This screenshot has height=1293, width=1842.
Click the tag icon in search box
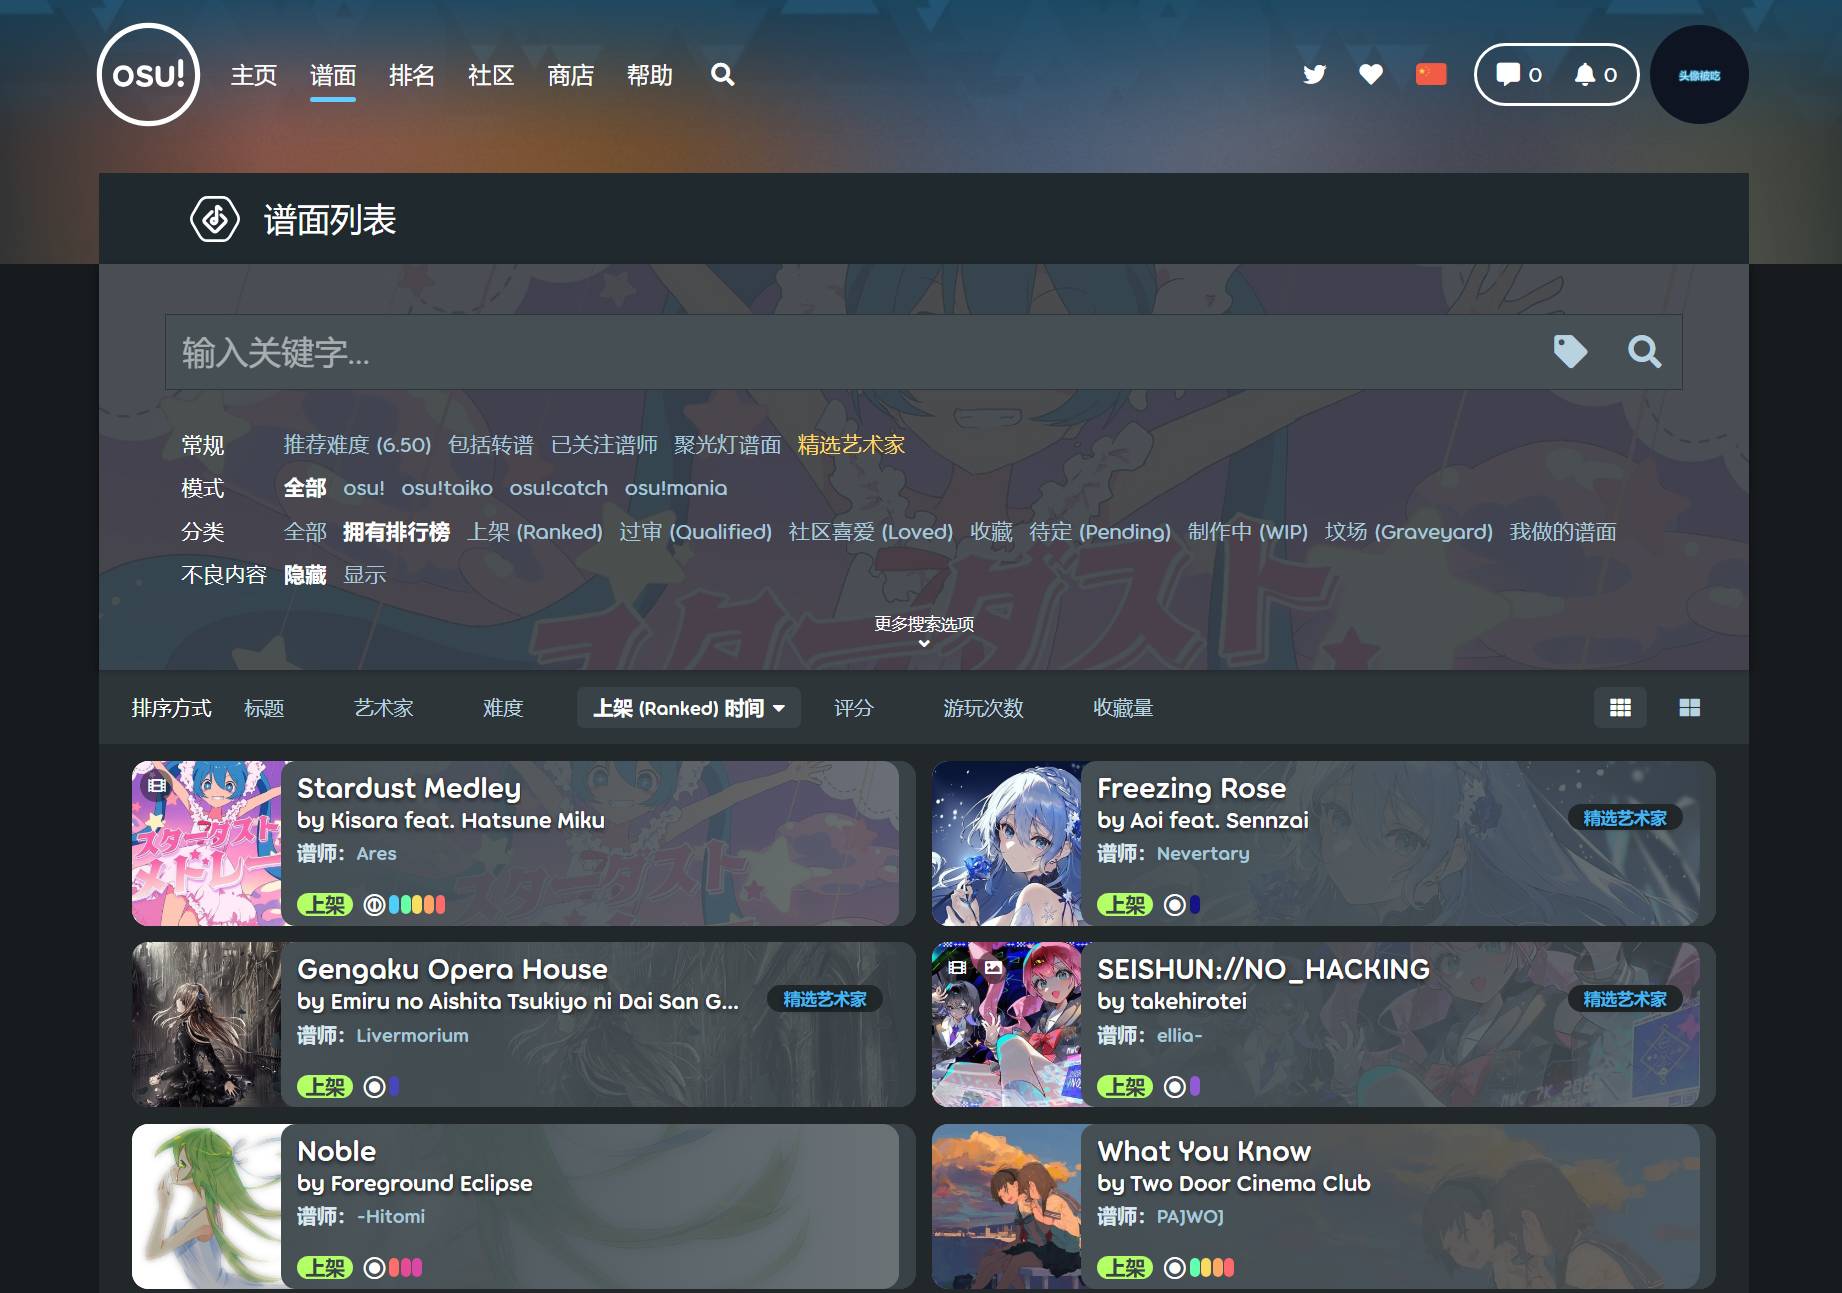point(1570,352)
